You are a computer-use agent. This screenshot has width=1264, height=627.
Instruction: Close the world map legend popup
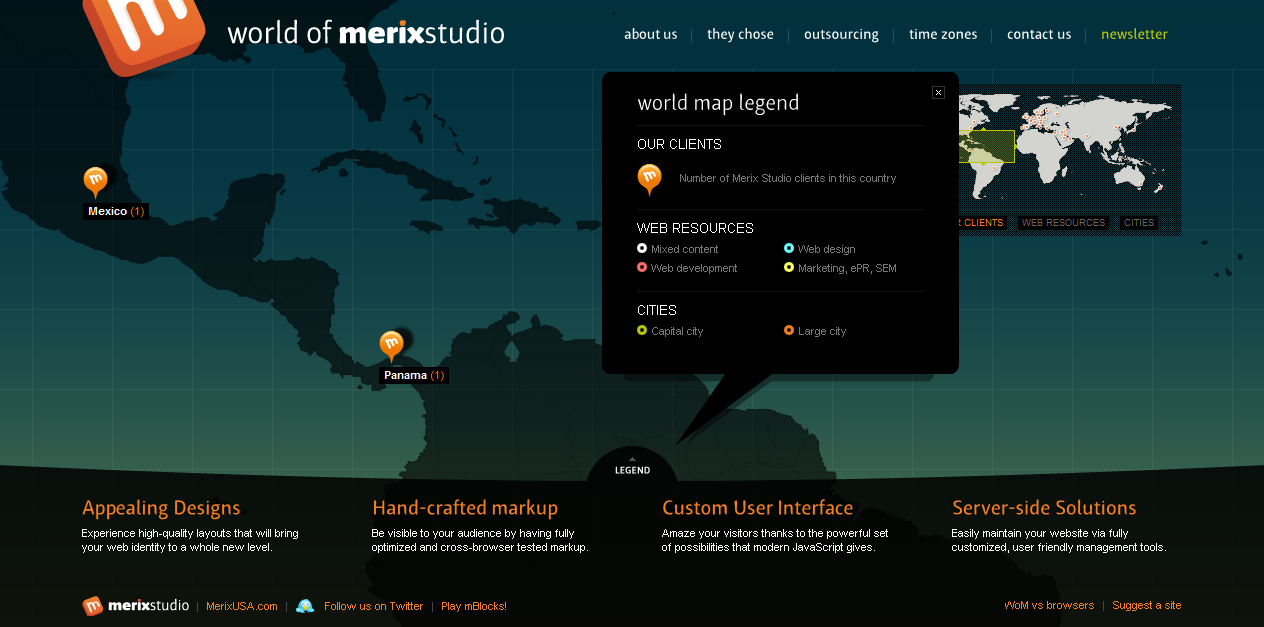[x=938, y=92]
